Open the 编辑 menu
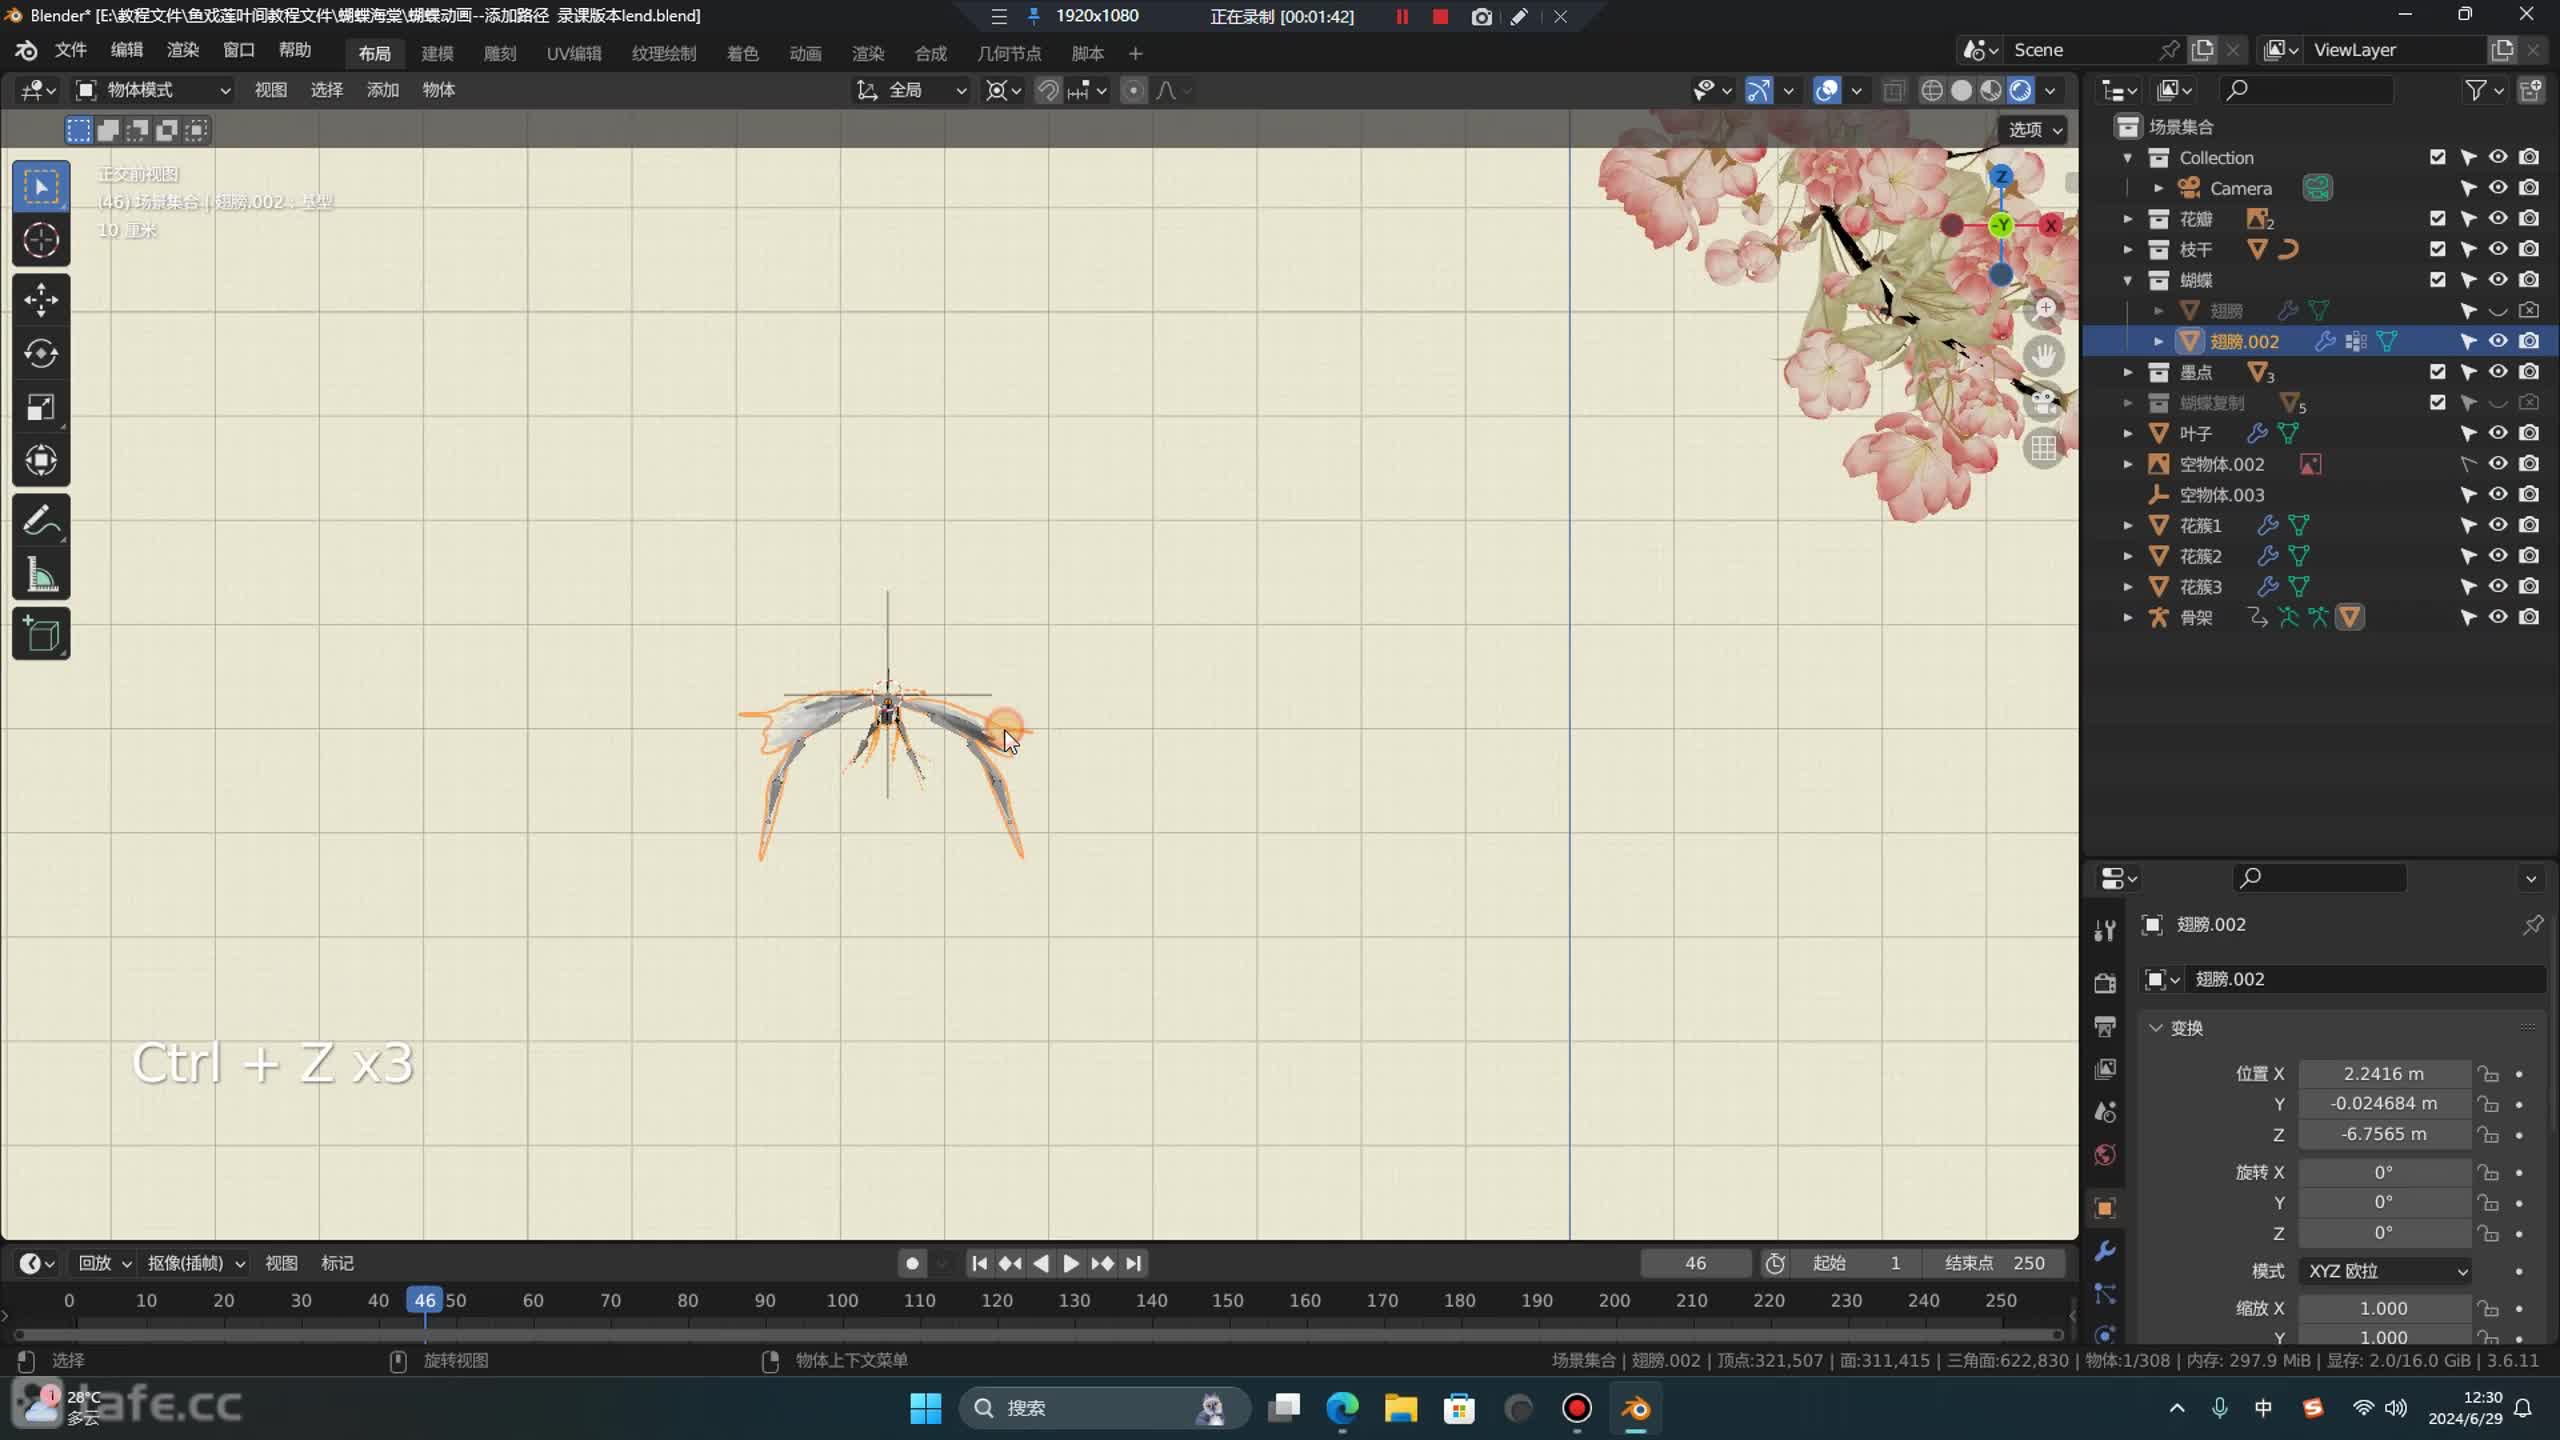The width and height of the screenshot is (2560, 1440). [x=127, y=51]
